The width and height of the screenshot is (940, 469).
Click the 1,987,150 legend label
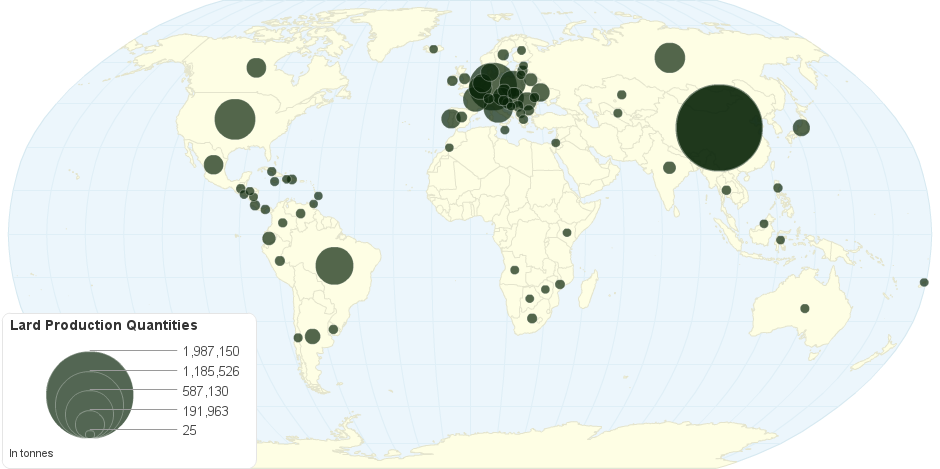coord(211,351)
